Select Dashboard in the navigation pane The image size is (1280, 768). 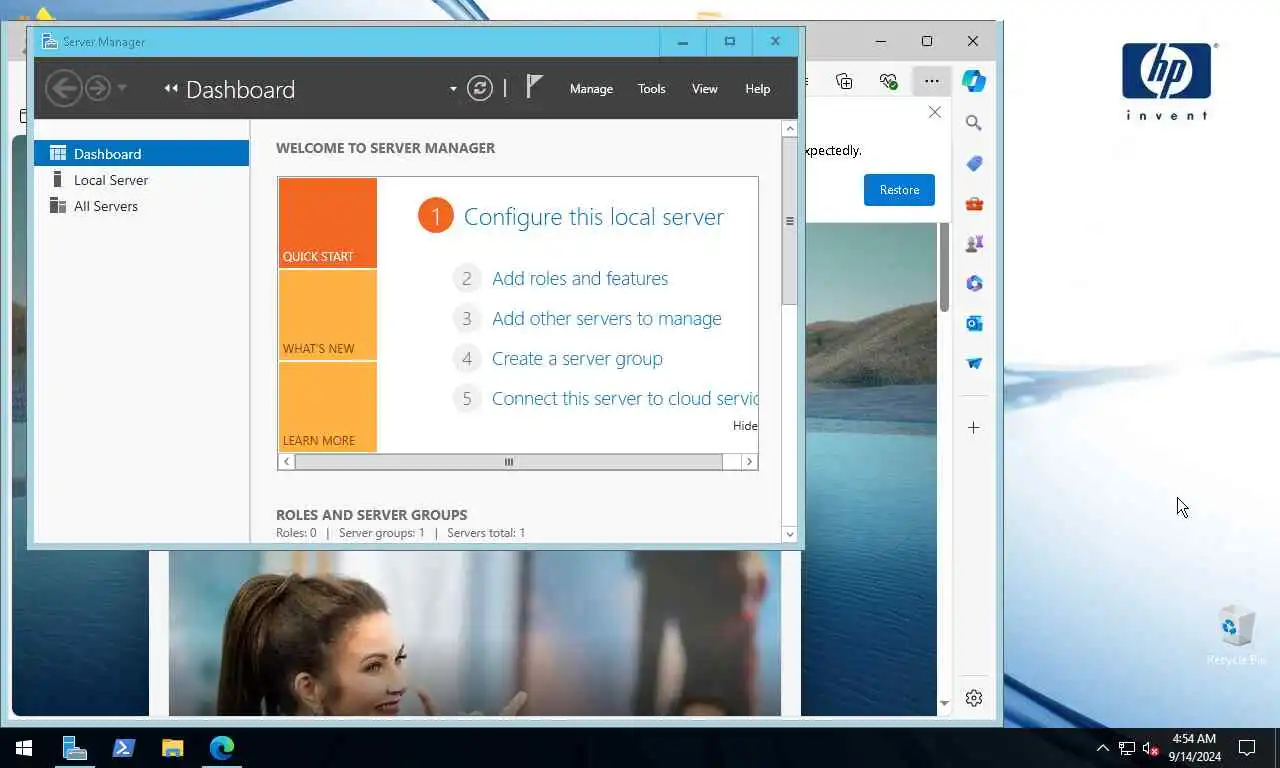(141, 153)
